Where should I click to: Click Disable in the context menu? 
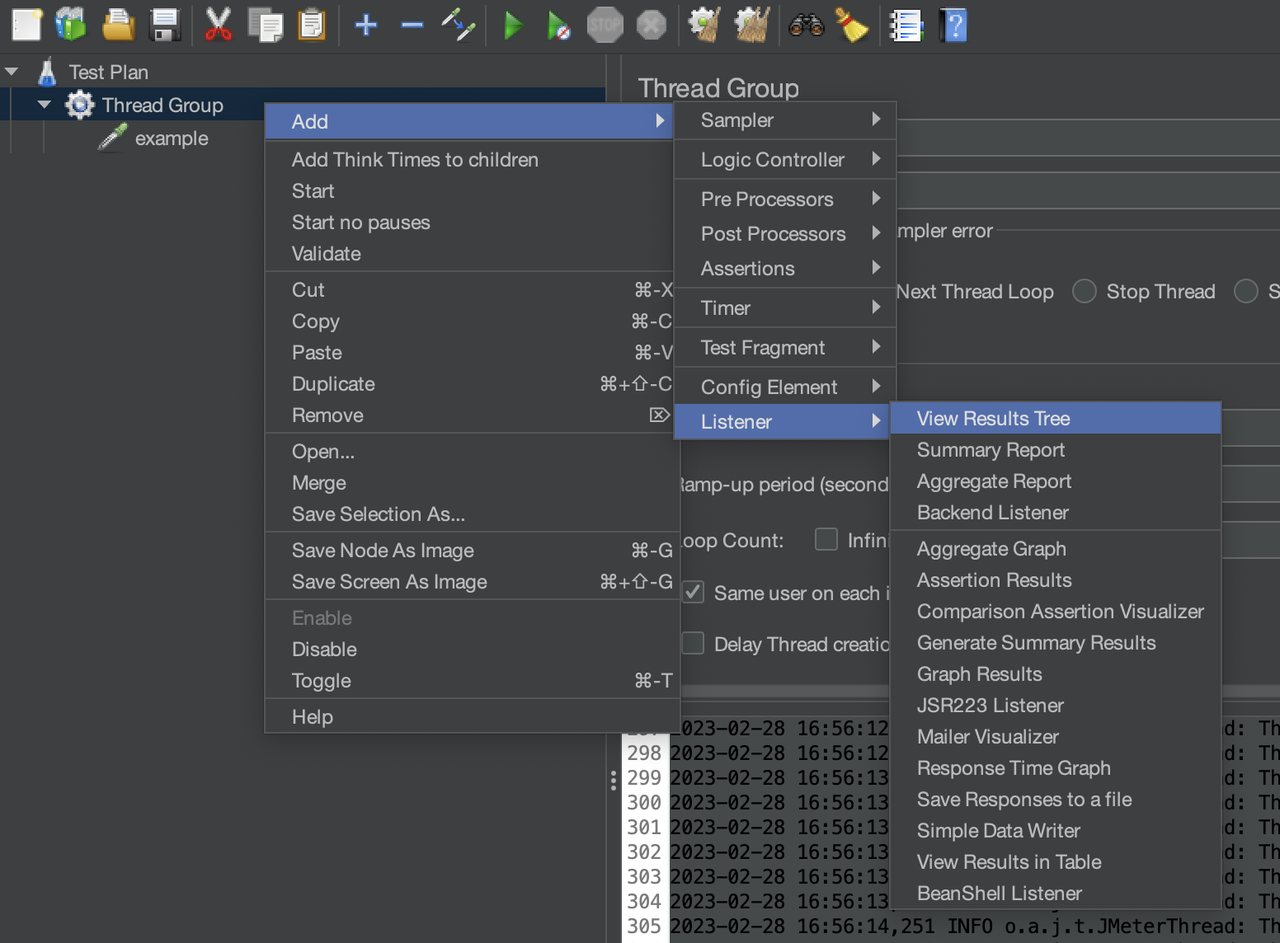point(324,649)
